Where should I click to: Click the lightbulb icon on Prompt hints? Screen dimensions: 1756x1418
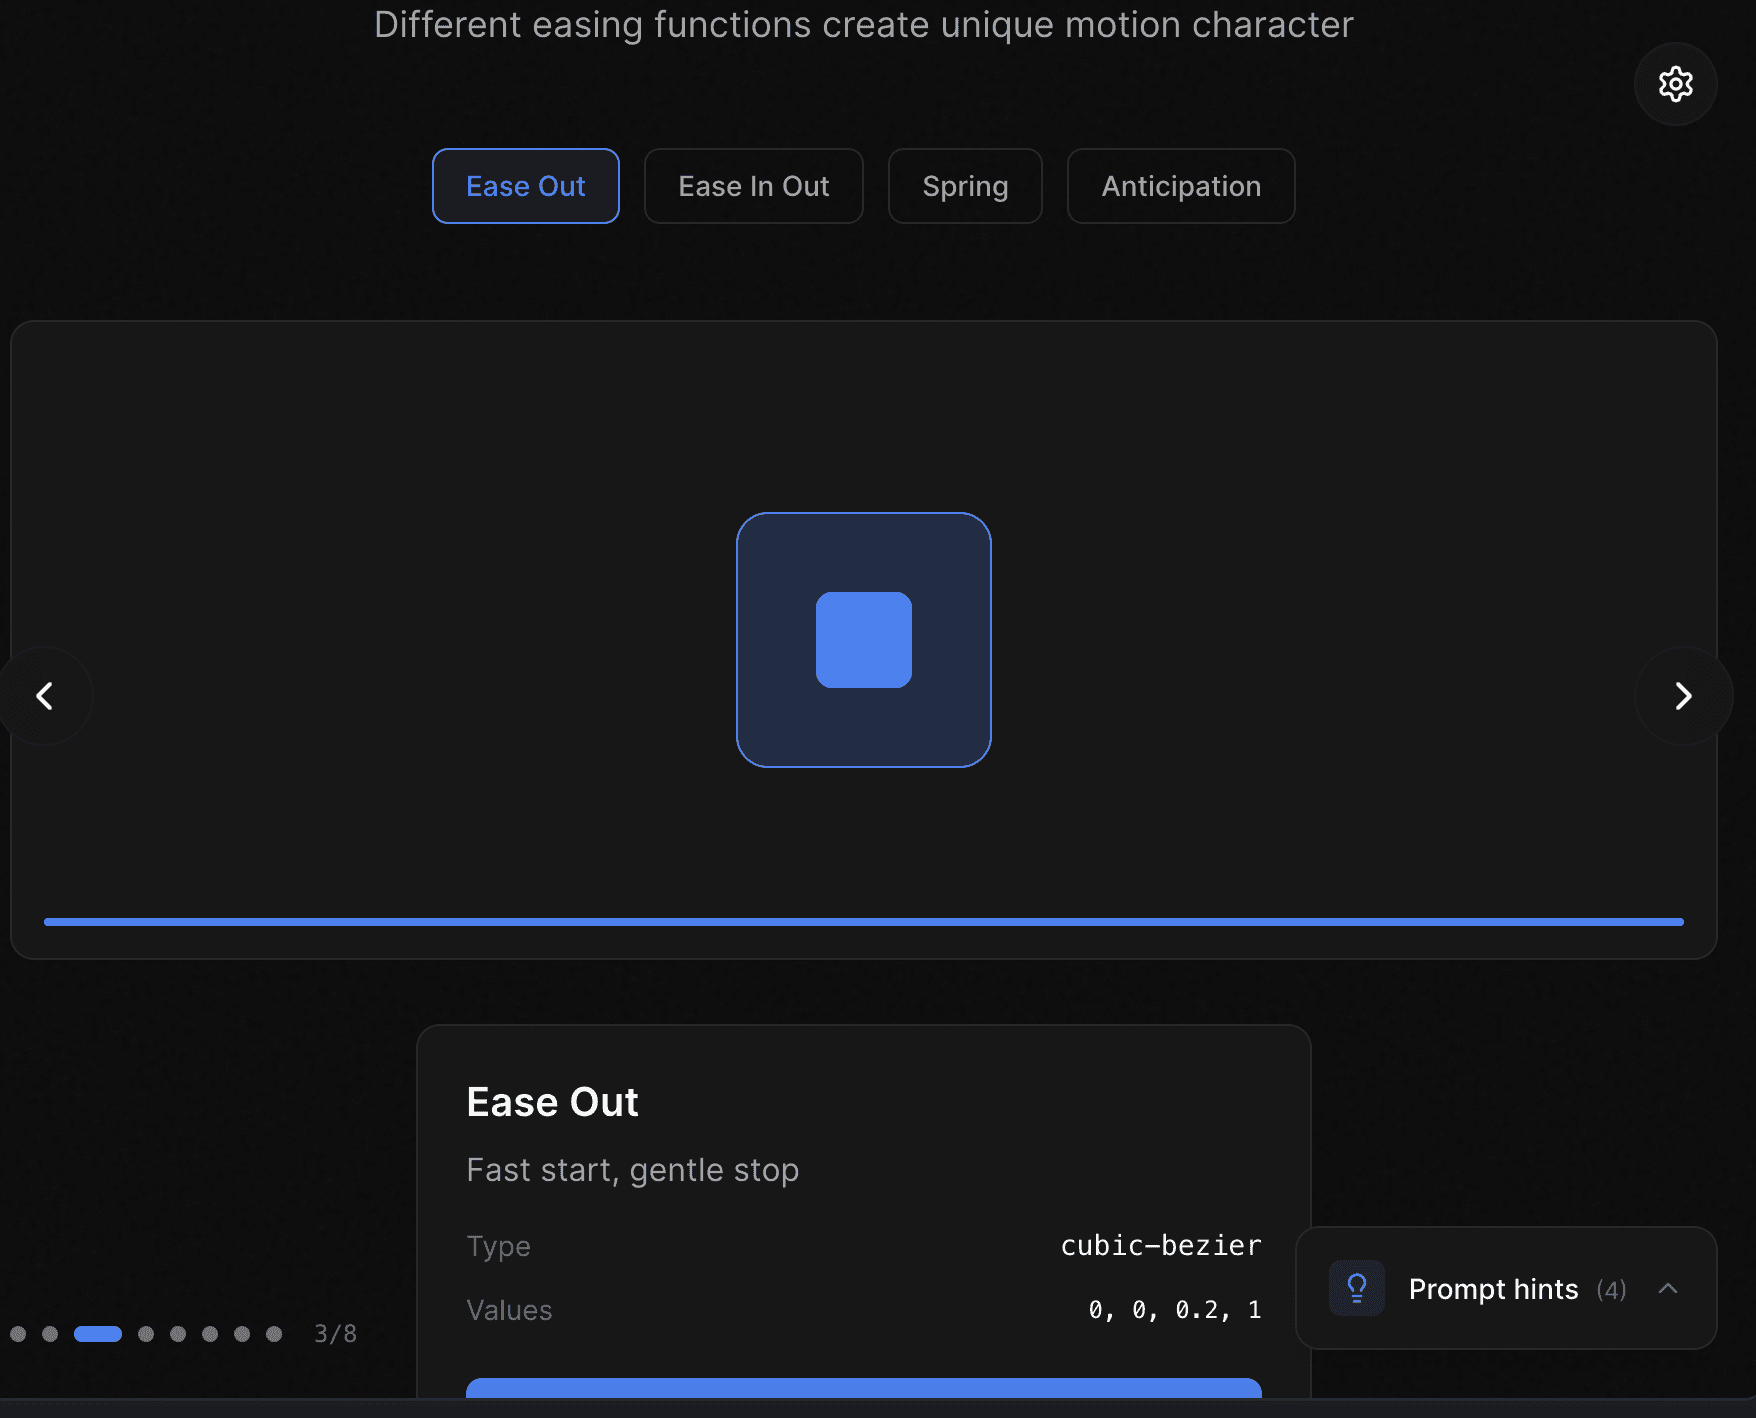coord(1356,1289)
